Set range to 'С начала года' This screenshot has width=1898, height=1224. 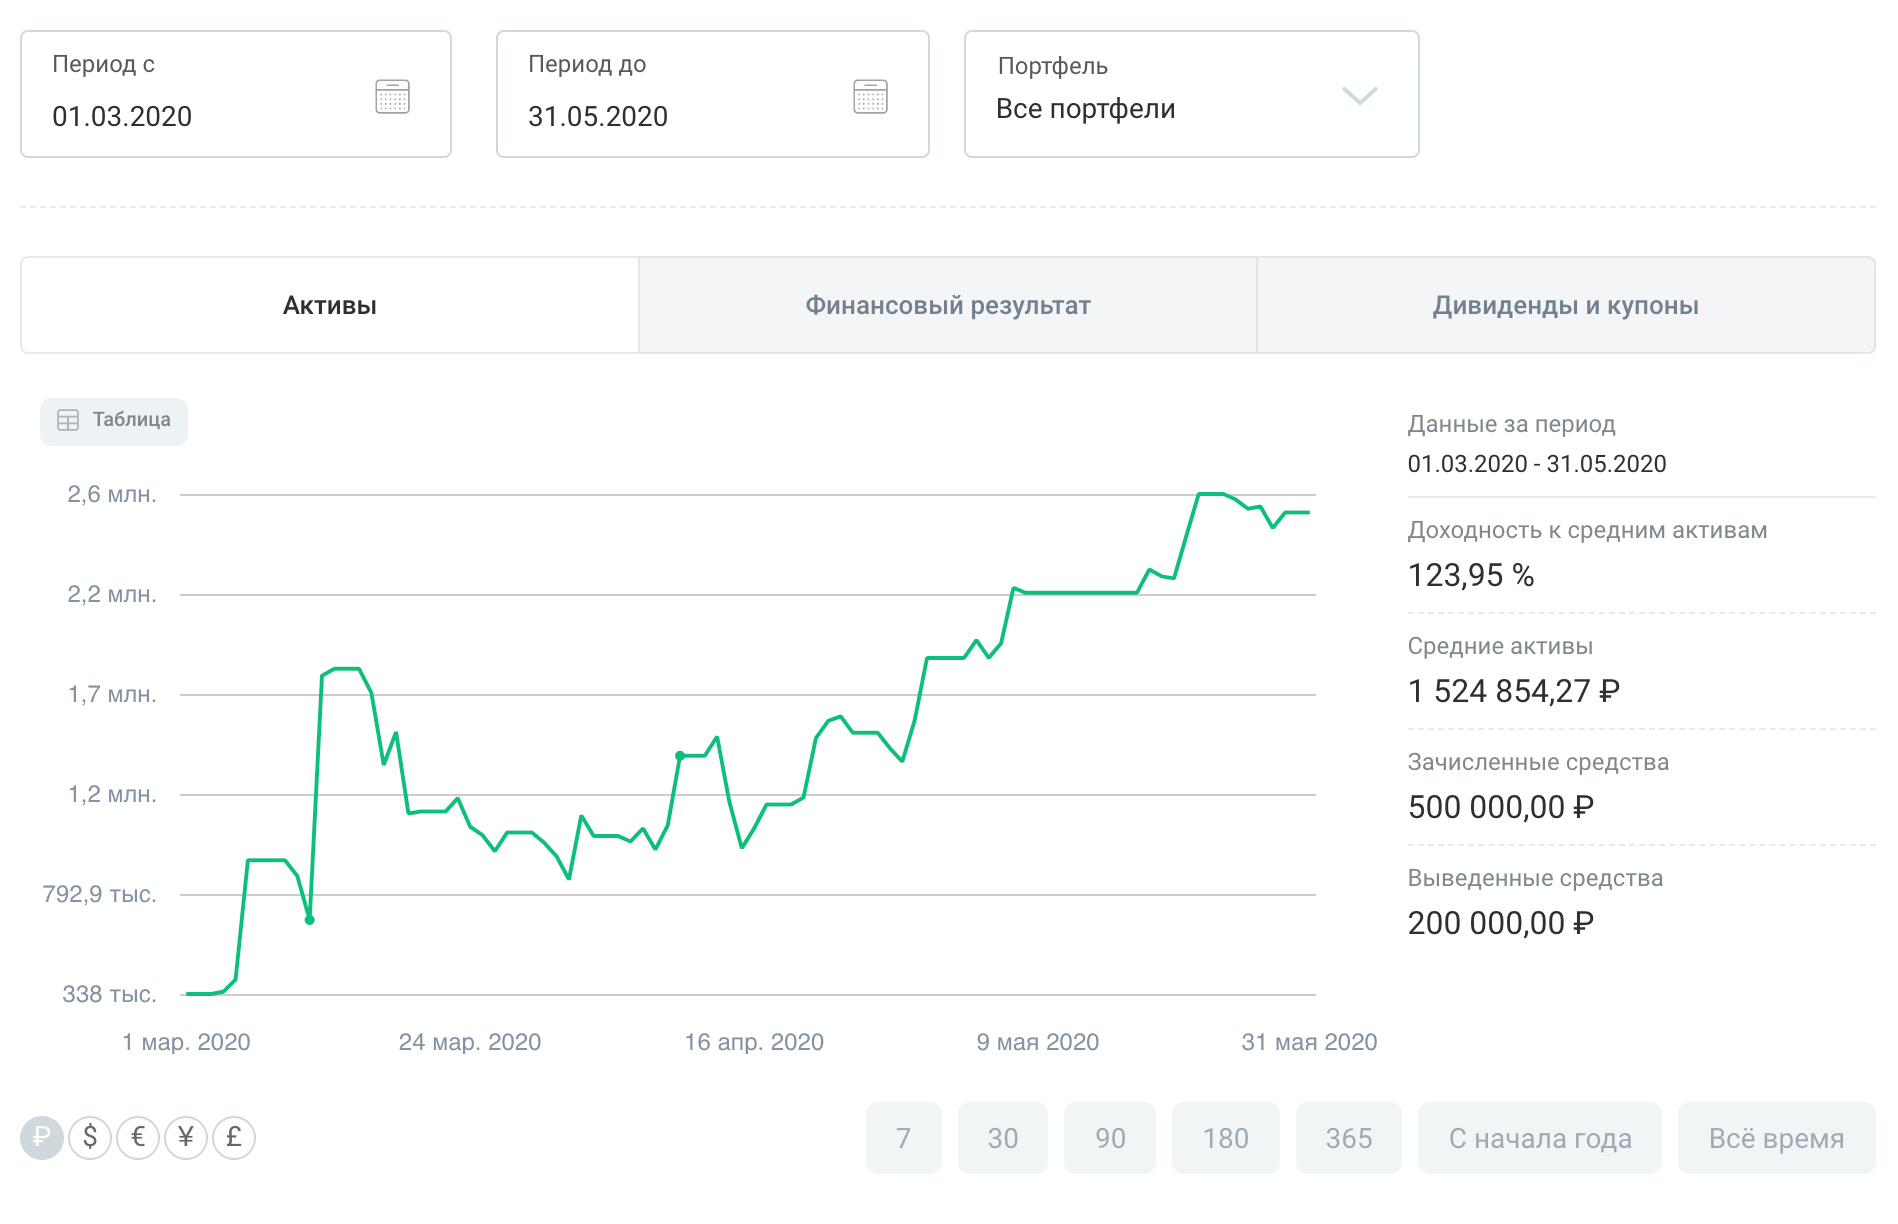coord(1539,1138)
